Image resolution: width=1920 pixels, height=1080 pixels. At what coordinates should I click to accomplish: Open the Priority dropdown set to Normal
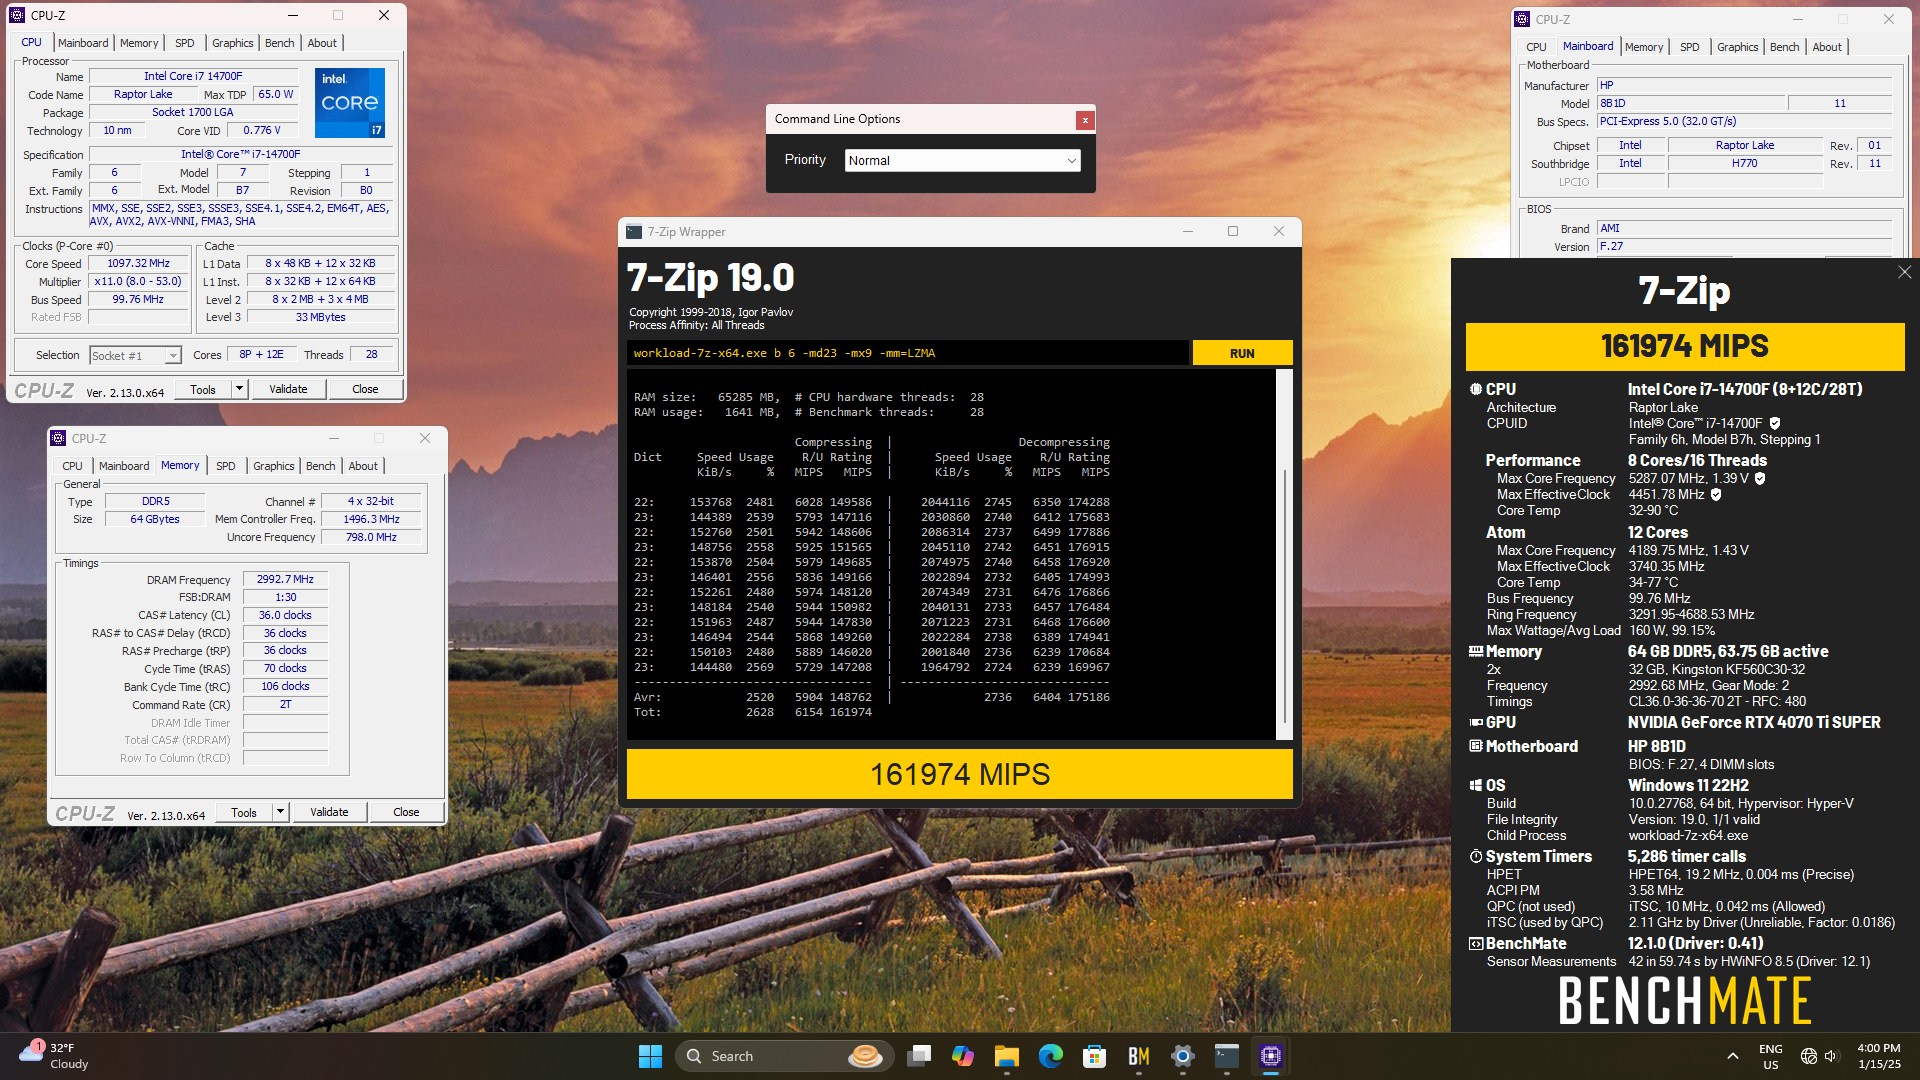pyautogui.click(x=962, y=160)
